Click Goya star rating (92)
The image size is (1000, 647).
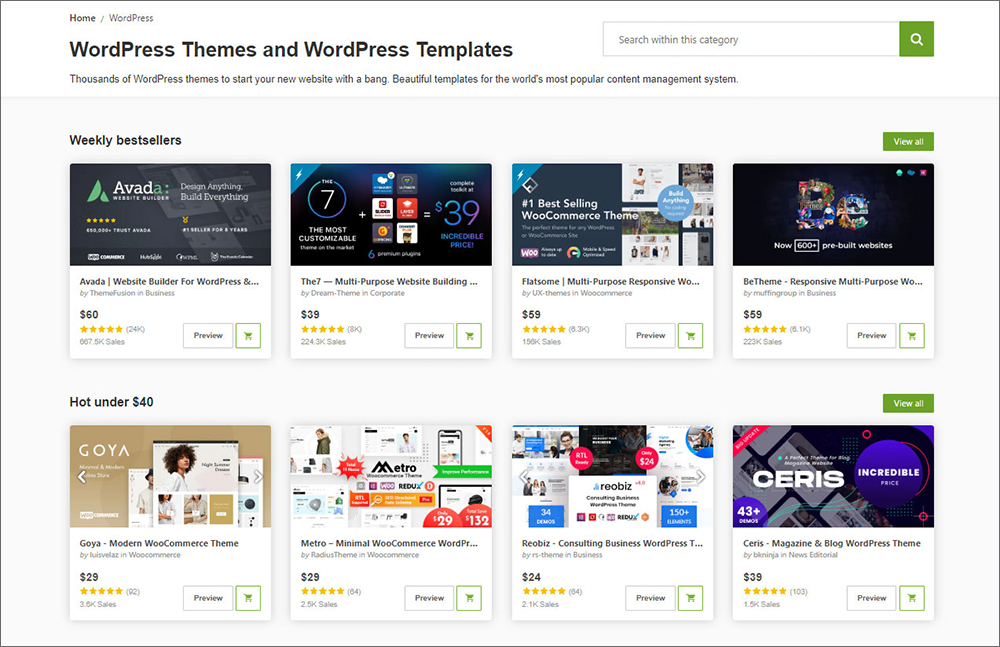[x=101, y=591]
